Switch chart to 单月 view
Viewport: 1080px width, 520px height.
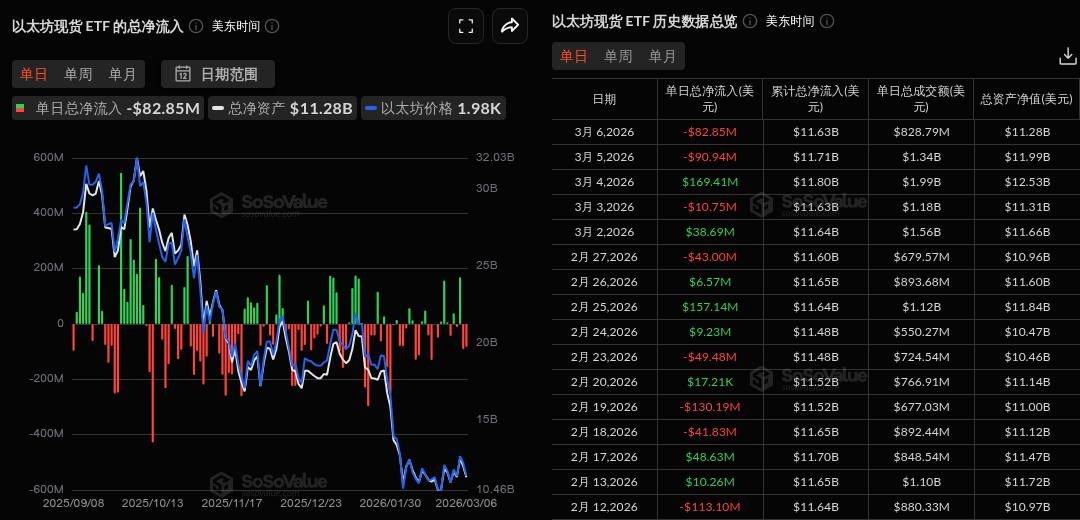tap(122, 73)
